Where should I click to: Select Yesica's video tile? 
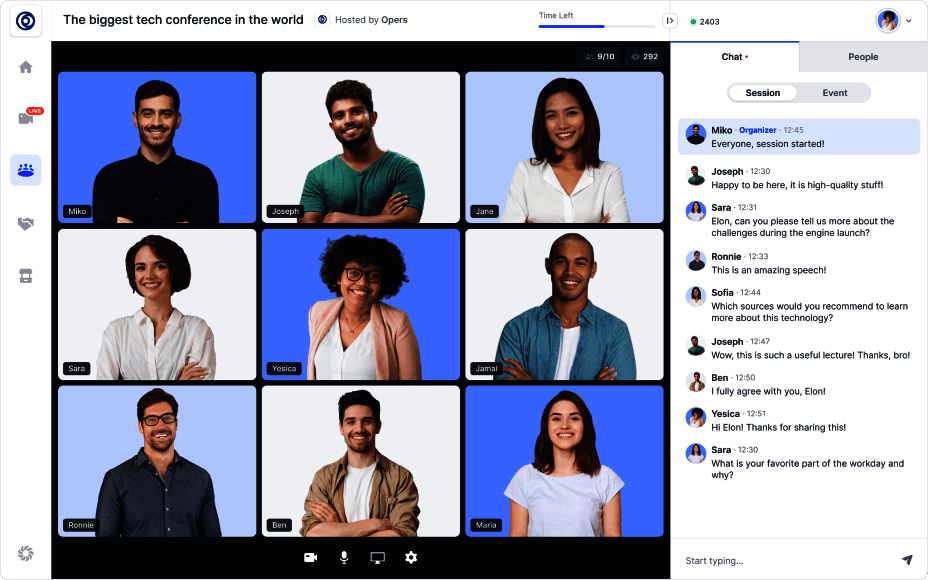[x=360, y=304]
